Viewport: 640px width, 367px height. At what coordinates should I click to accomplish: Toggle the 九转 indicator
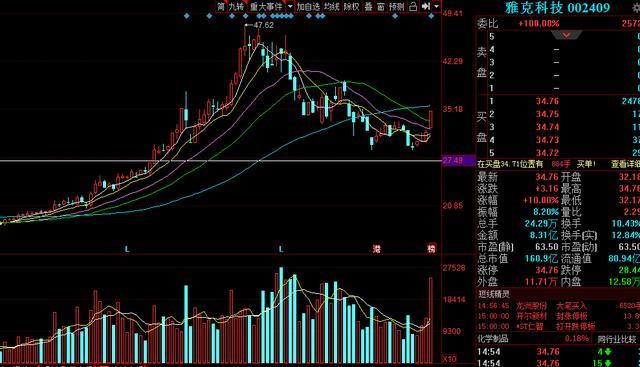tap(236, 7)
